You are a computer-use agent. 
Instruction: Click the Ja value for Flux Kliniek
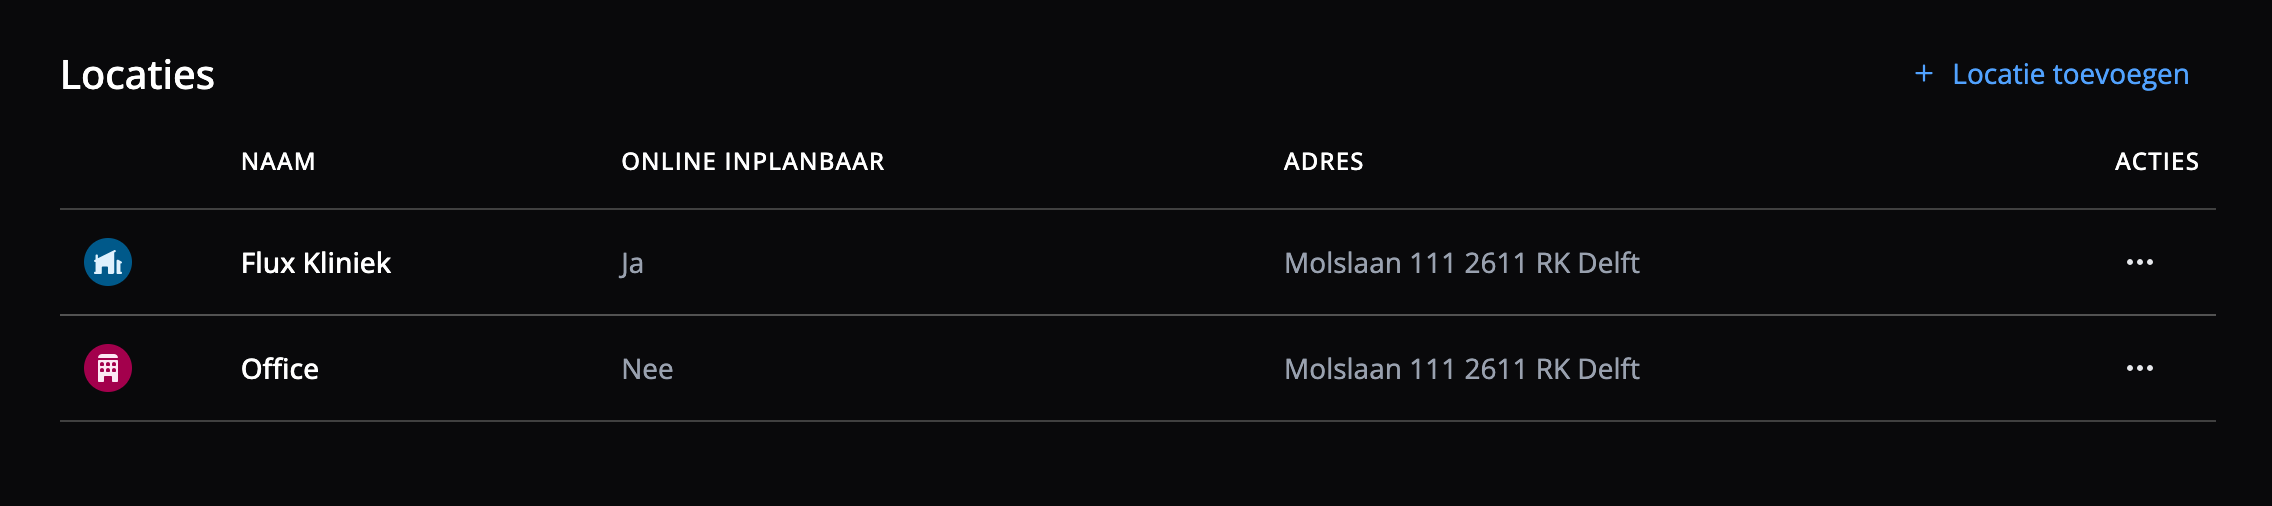(632, 264)
